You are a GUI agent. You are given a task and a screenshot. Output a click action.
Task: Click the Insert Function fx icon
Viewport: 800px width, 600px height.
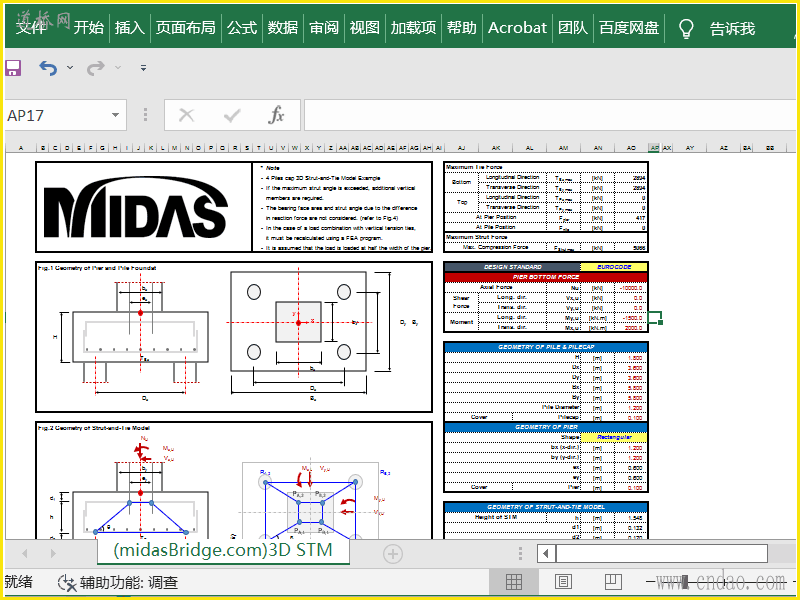(x=276, y=115)
